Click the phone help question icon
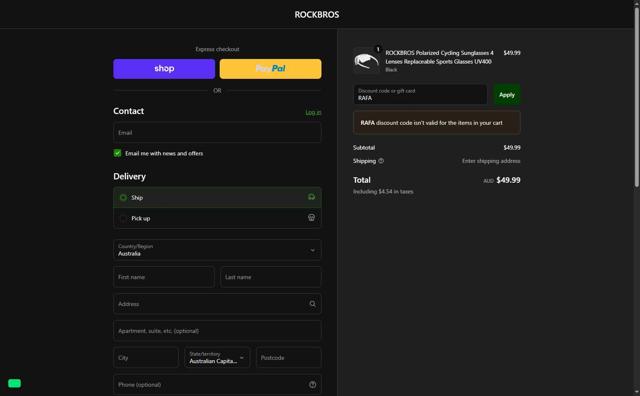The height and width of the screenshot is (396, 640). pos(312,385)
